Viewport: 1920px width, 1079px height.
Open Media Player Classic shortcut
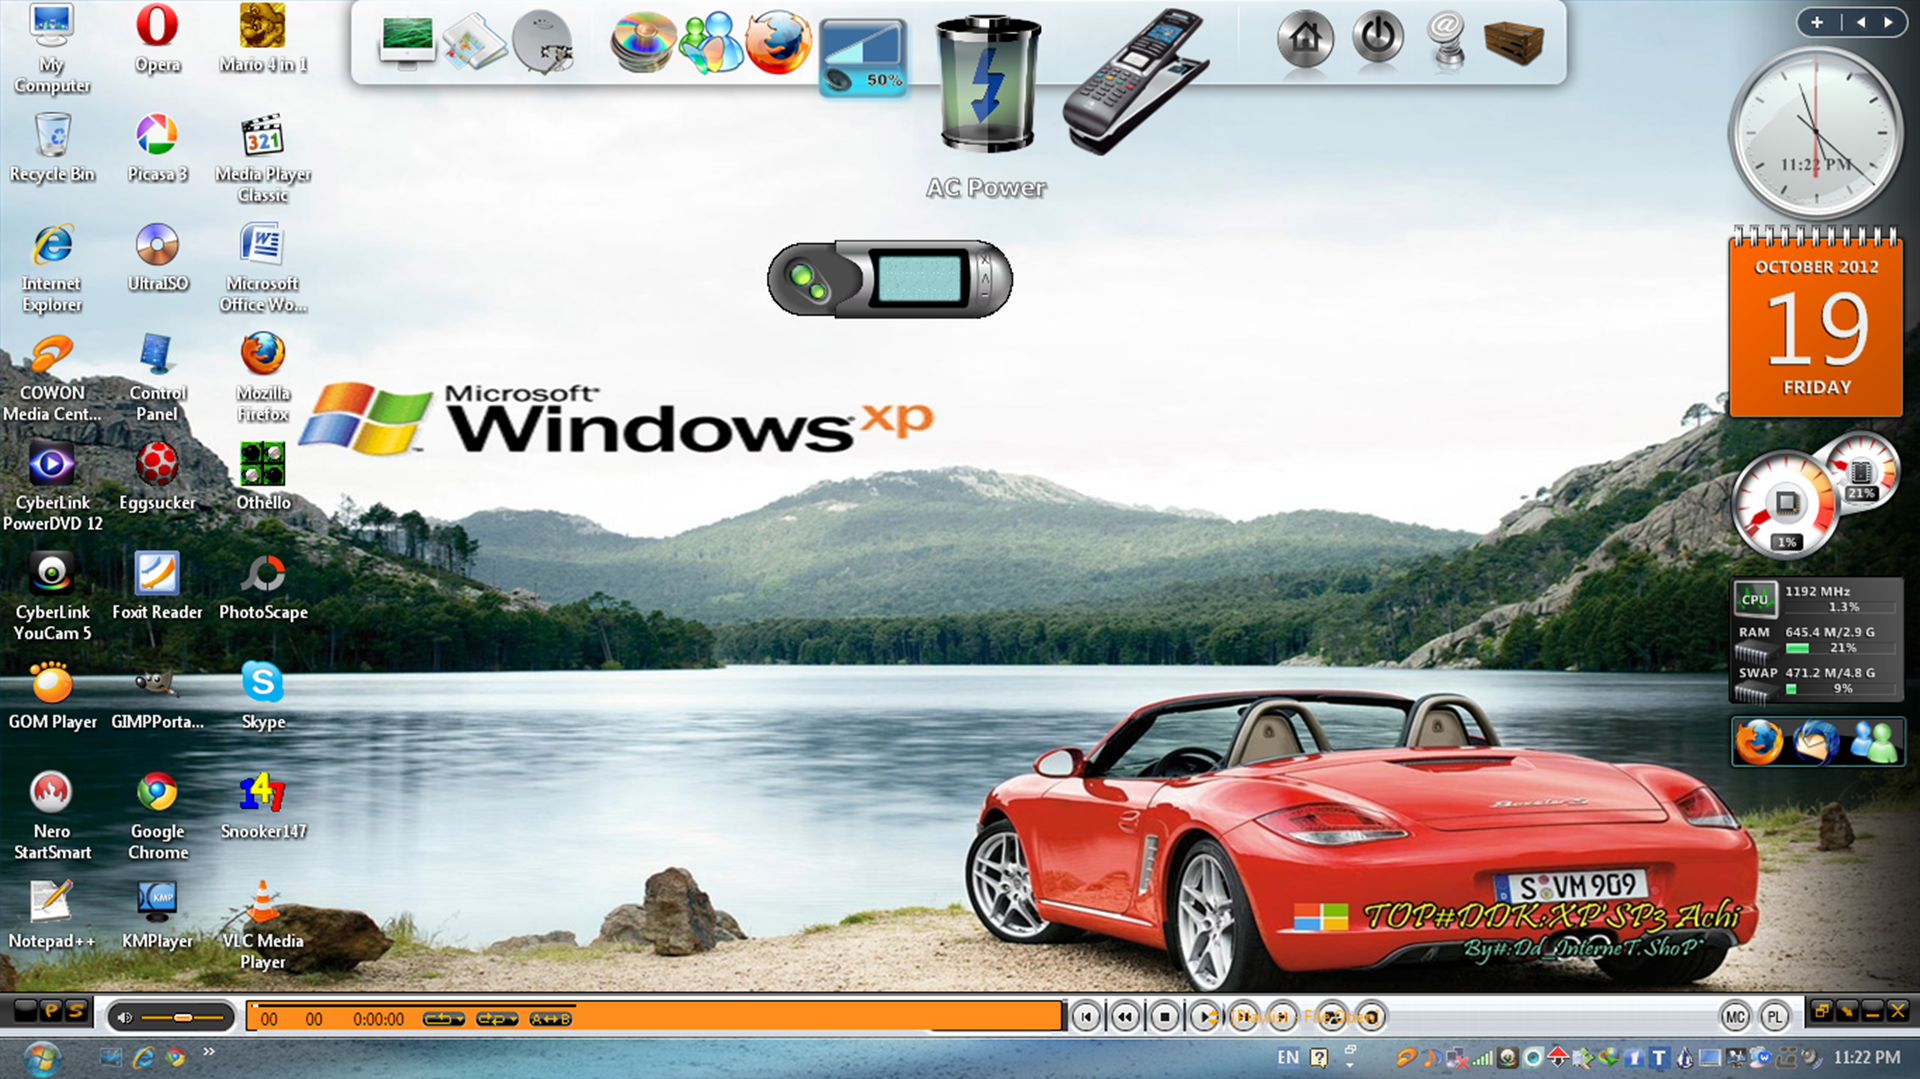pyautogui.click(x=263, y=159)
